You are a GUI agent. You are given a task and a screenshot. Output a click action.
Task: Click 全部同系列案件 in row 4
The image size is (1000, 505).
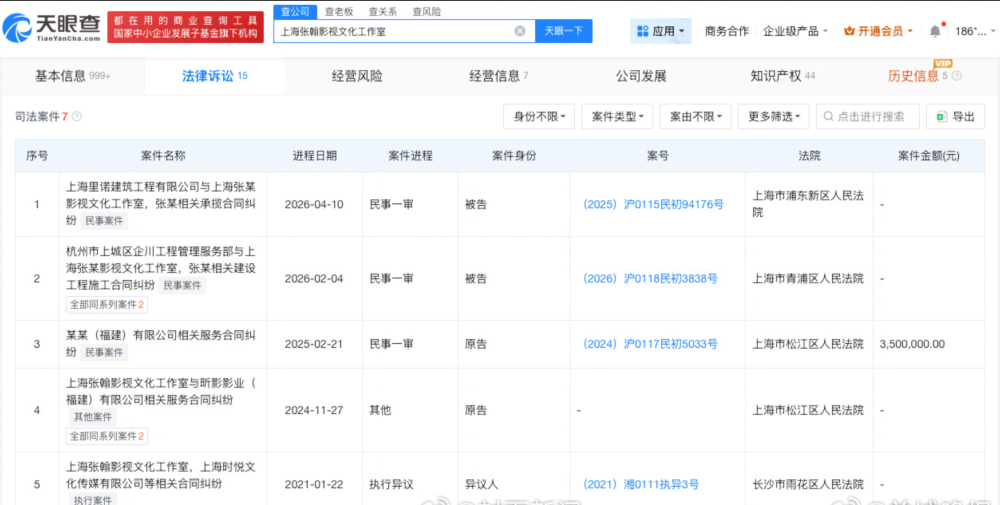tap(107, 436)
